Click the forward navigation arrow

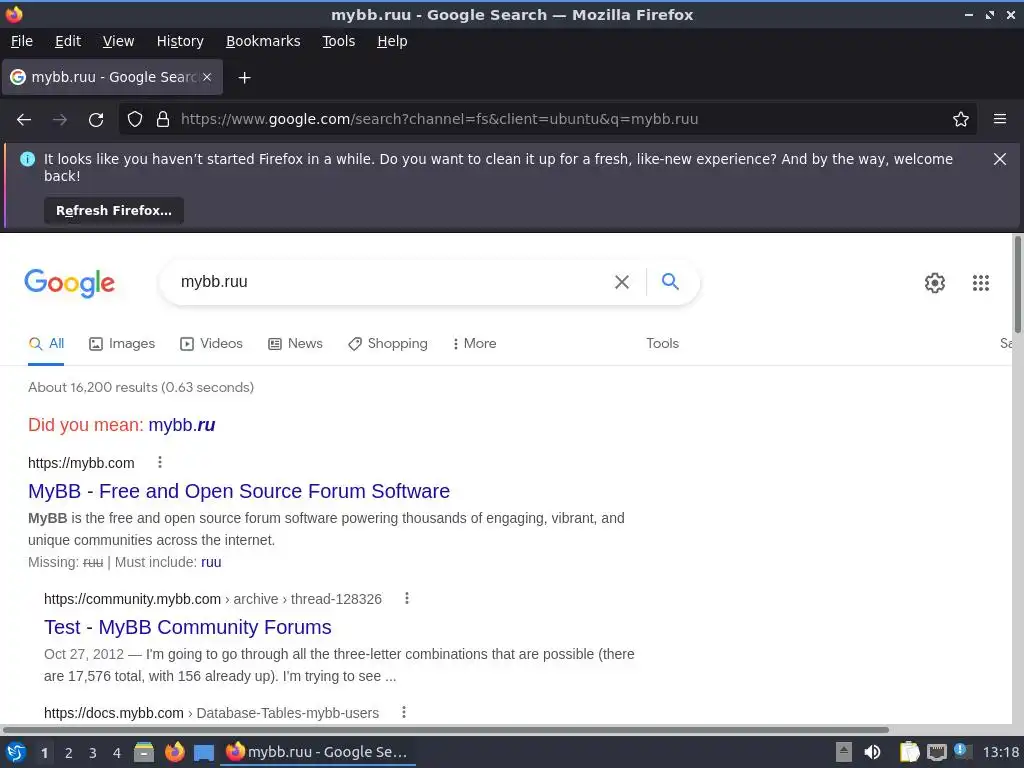(59, 120)
